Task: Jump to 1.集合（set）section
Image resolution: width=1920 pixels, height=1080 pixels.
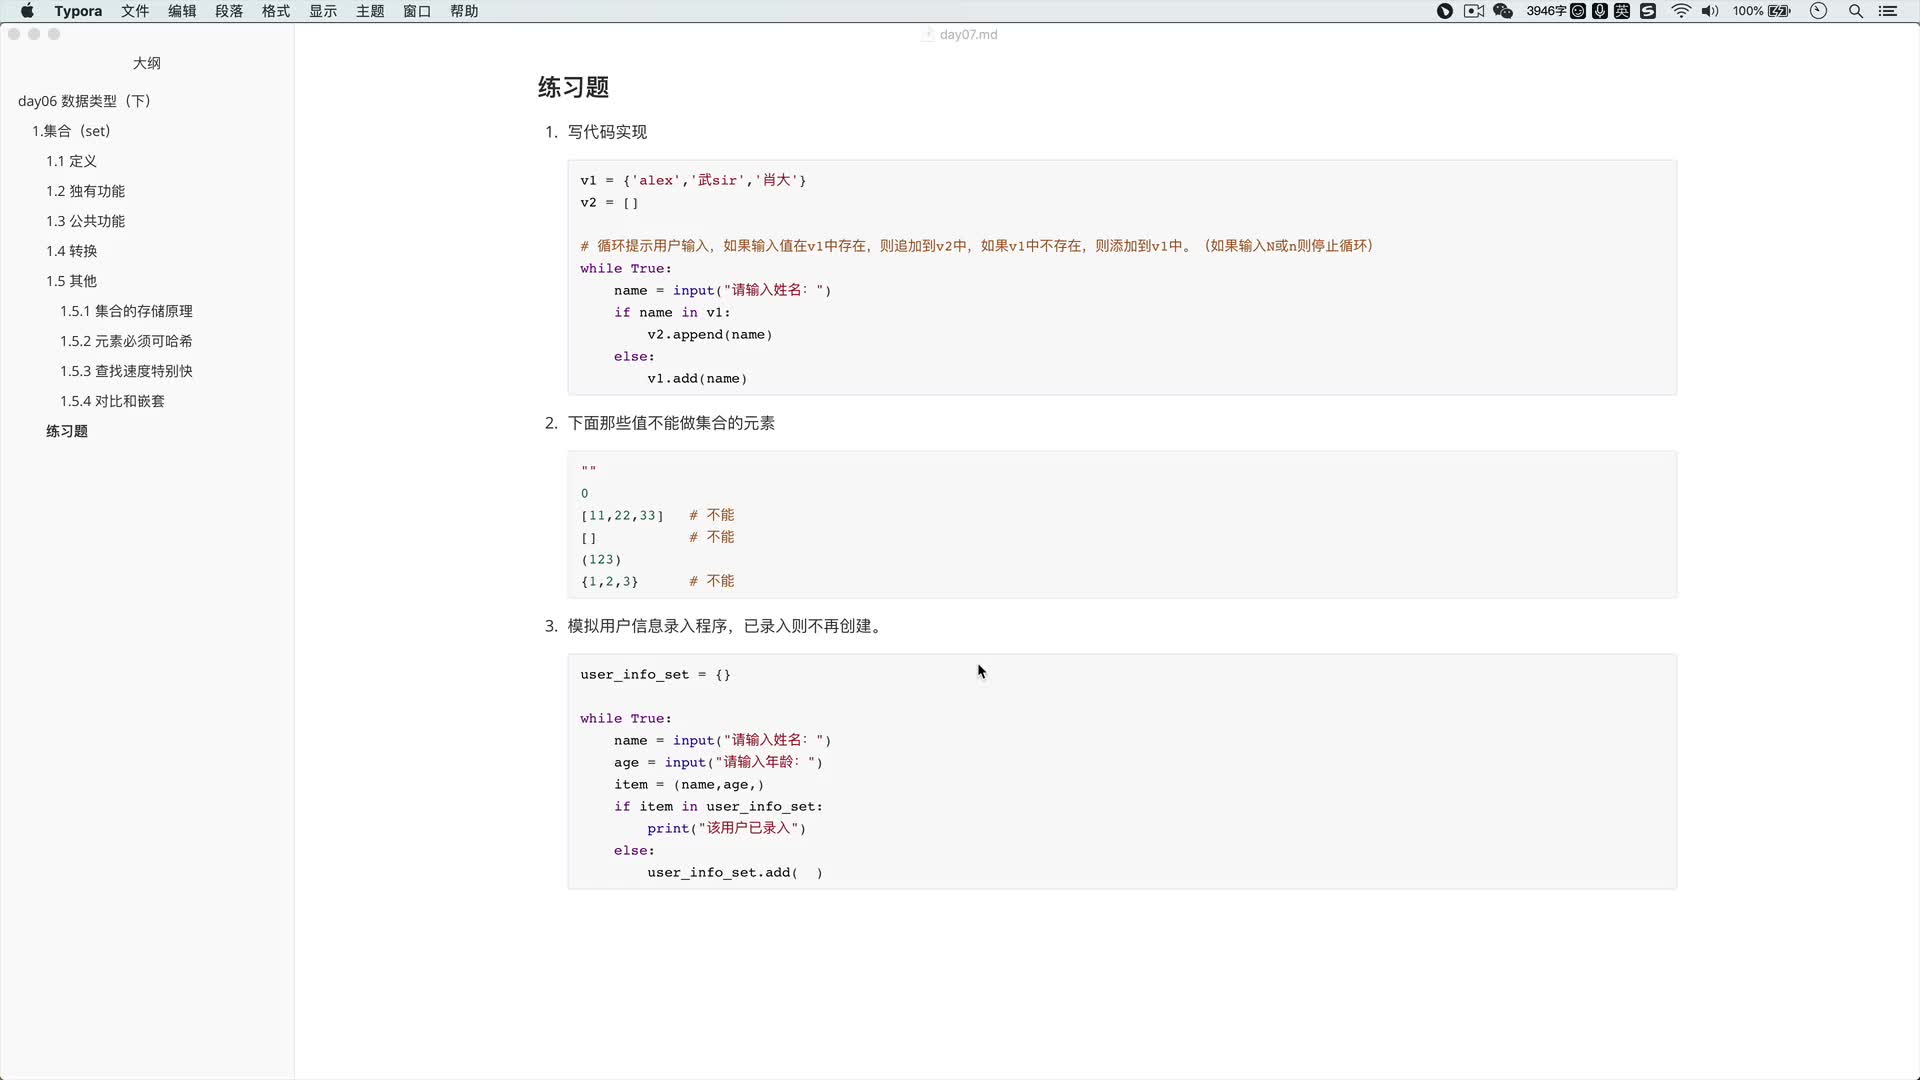Action: 71,131
